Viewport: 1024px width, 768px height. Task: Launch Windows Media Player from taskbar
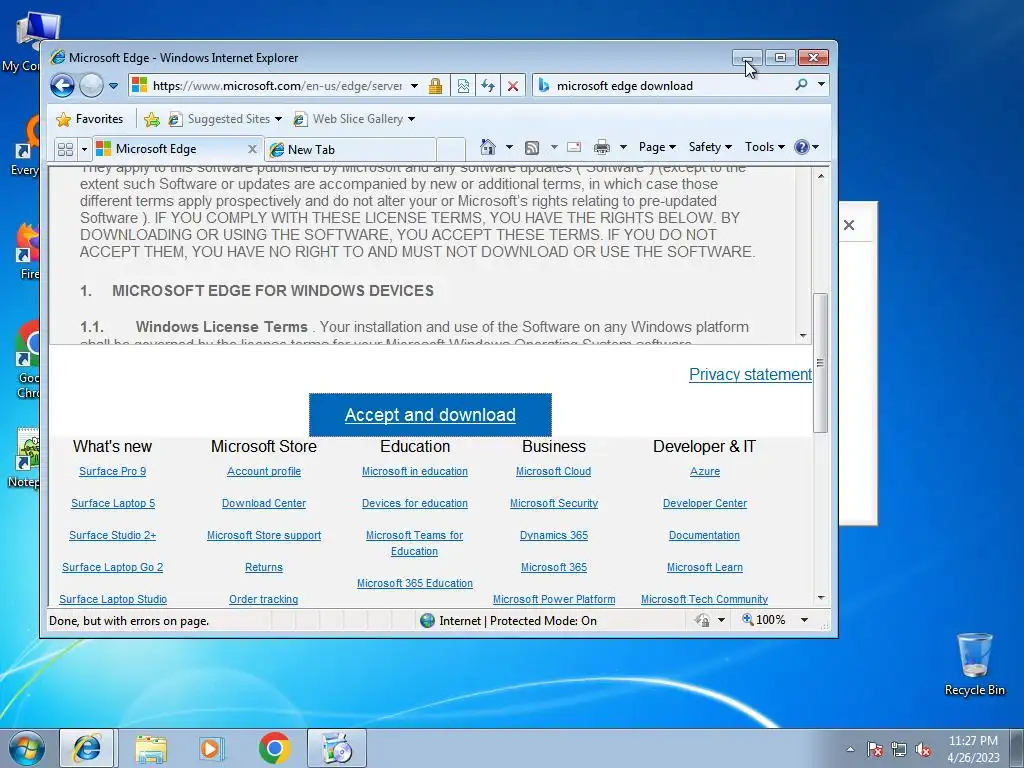pos(212,748)
